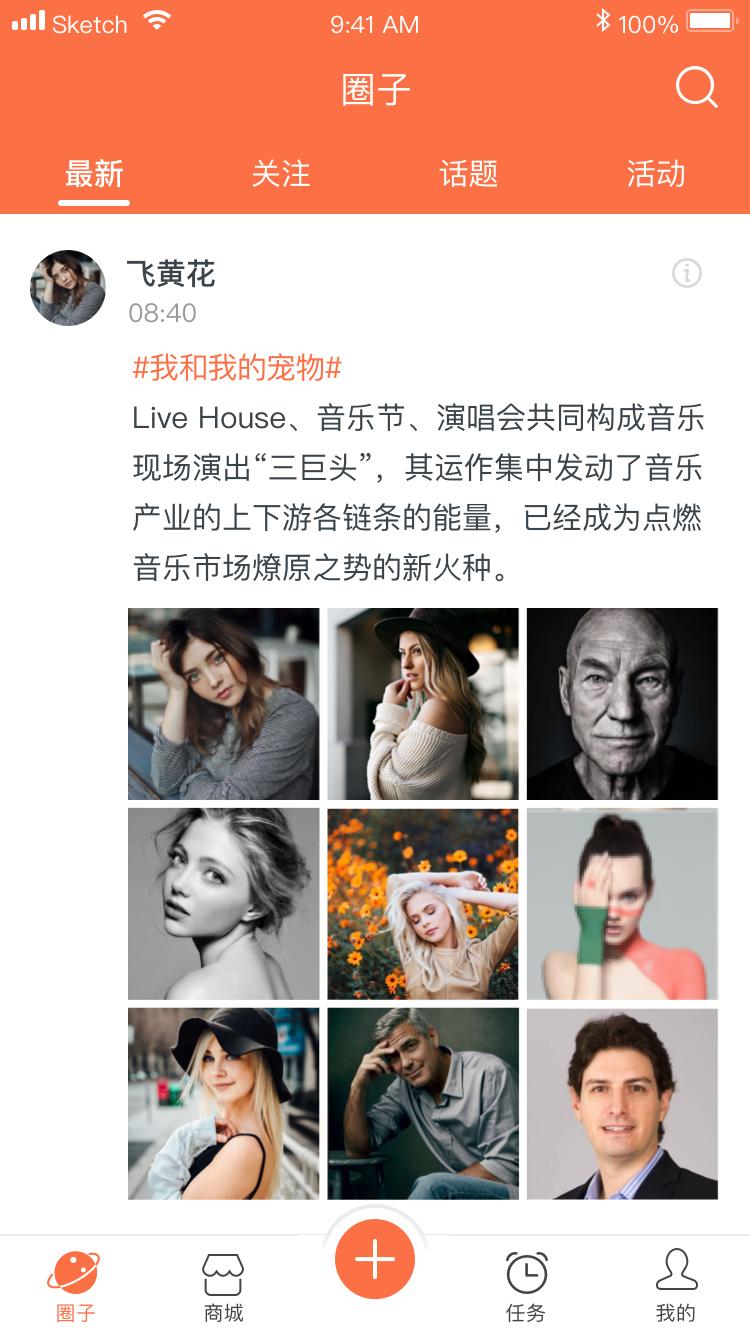
Task: Open the username 飞黄花
Action: point(171,274)
